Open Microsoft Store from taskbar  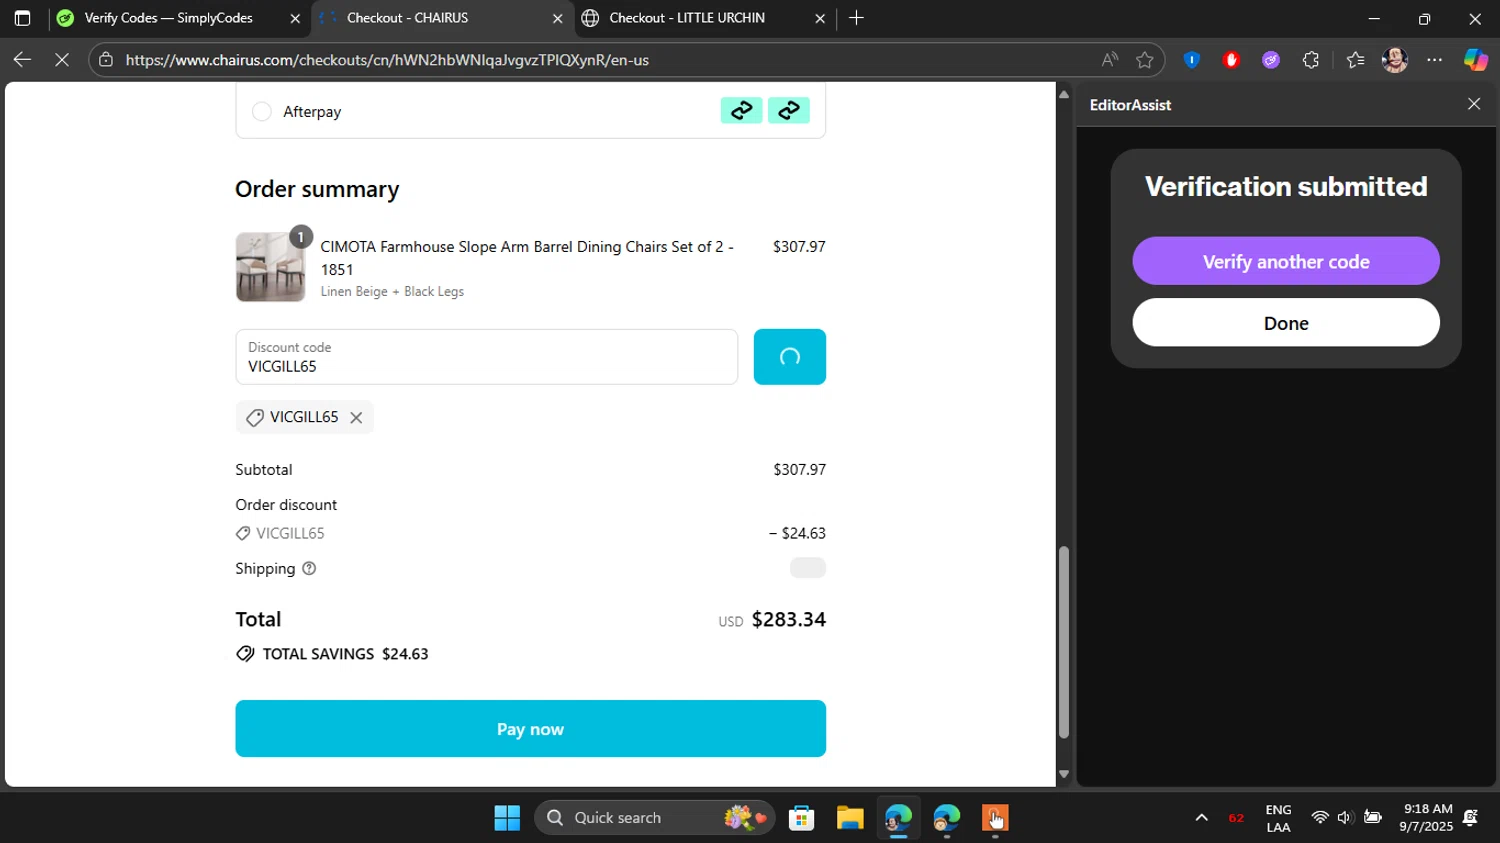[801, 818]
